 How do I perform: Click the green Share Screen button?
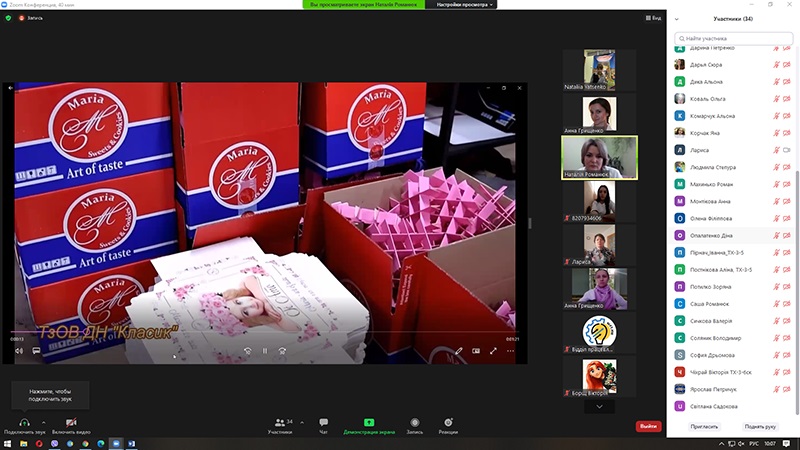point(369,426)
